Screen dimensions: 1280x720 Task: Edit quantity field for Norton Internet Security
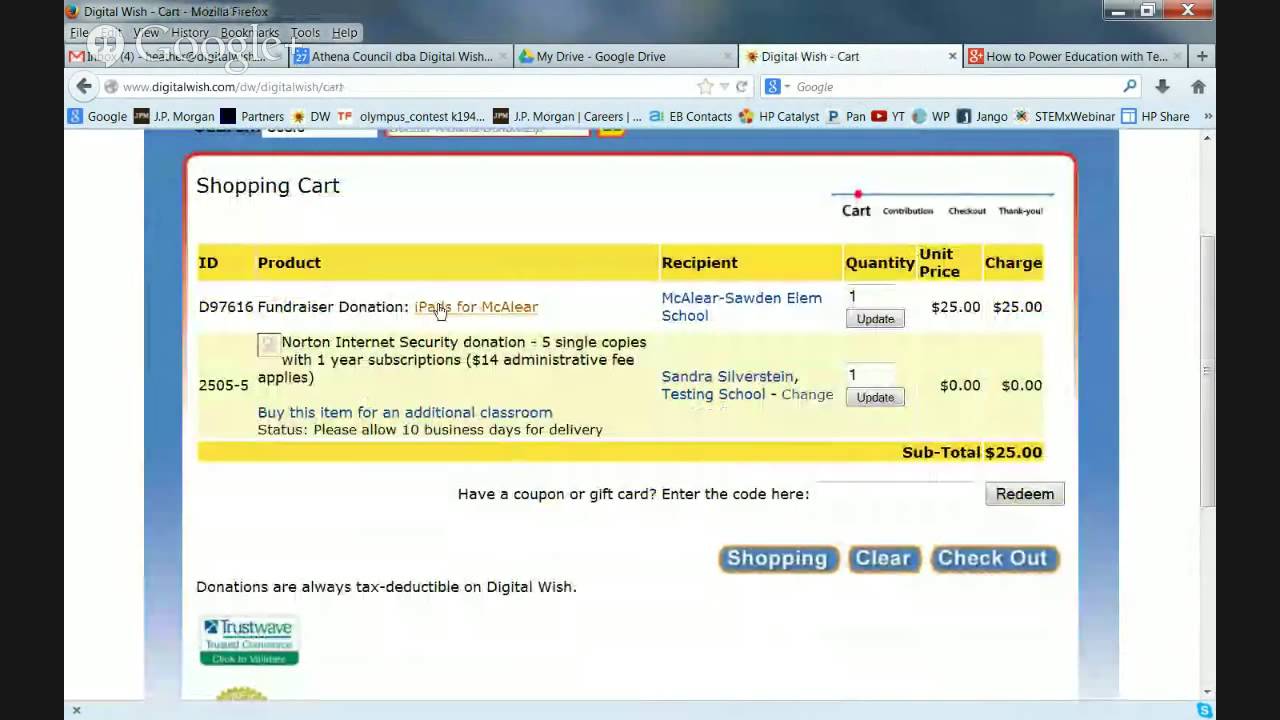[x=870, y=374]
